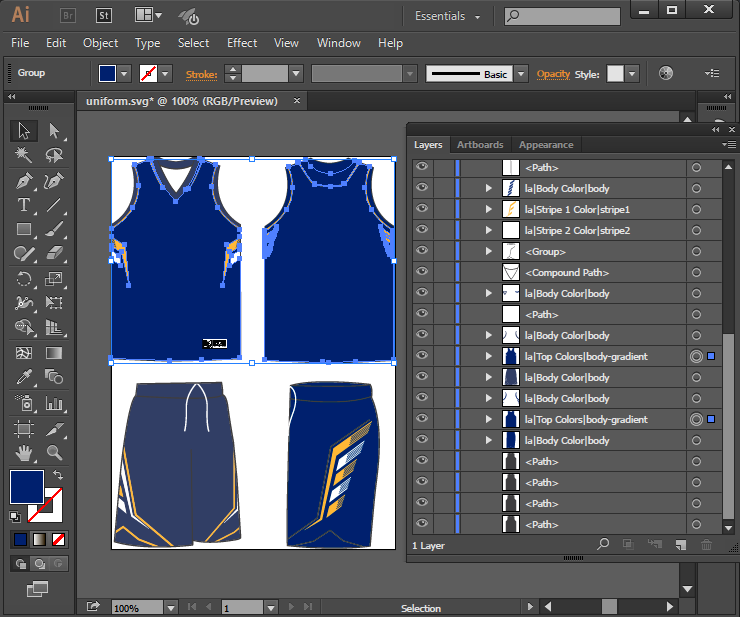Click the Stroke panel link
Viewport: 740px width, 617px height.
tap(202, 75)
